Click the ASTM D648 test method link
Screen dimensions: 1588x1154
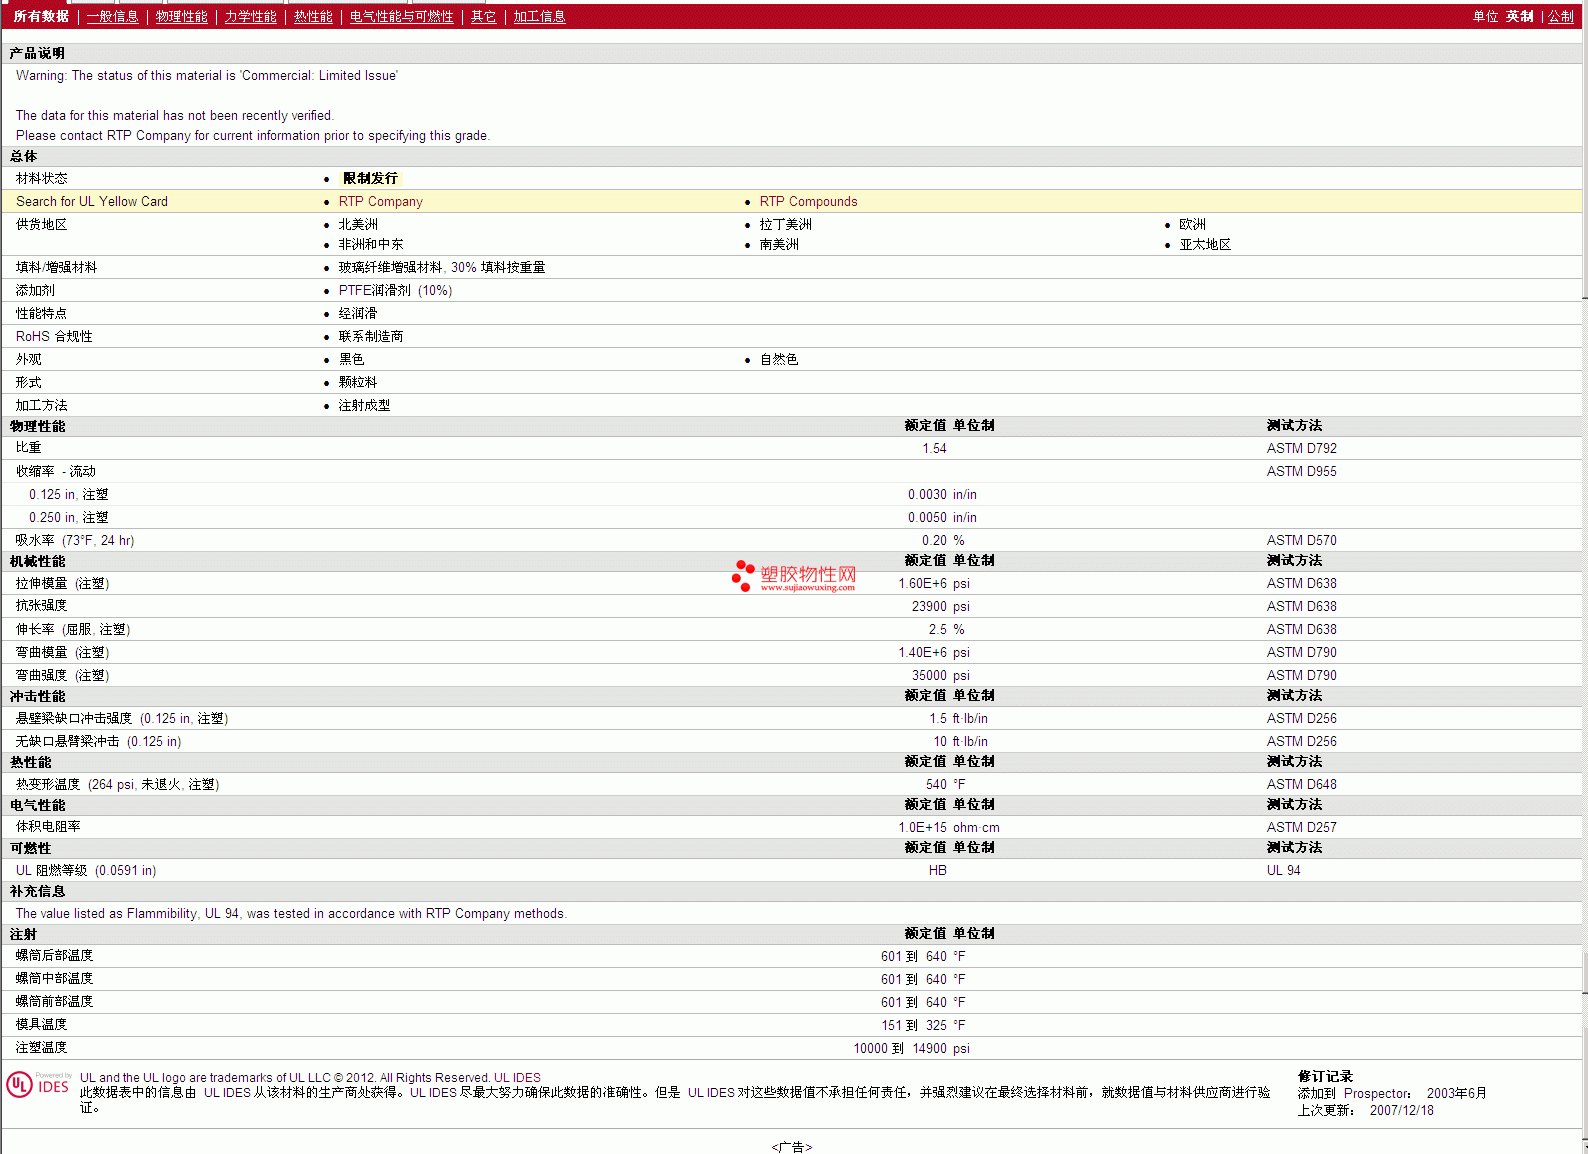[x=1301, y=785]
